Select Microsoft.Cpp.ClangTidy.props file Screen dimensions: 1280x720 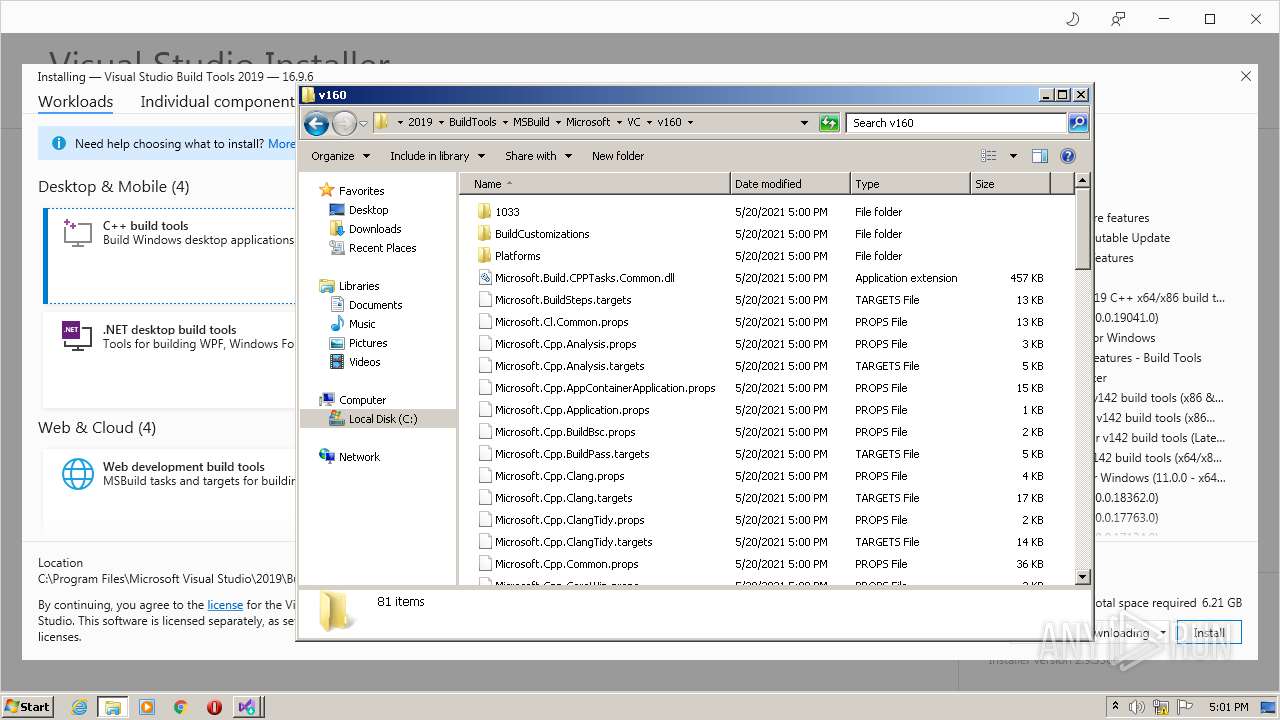tap(569, 520)
